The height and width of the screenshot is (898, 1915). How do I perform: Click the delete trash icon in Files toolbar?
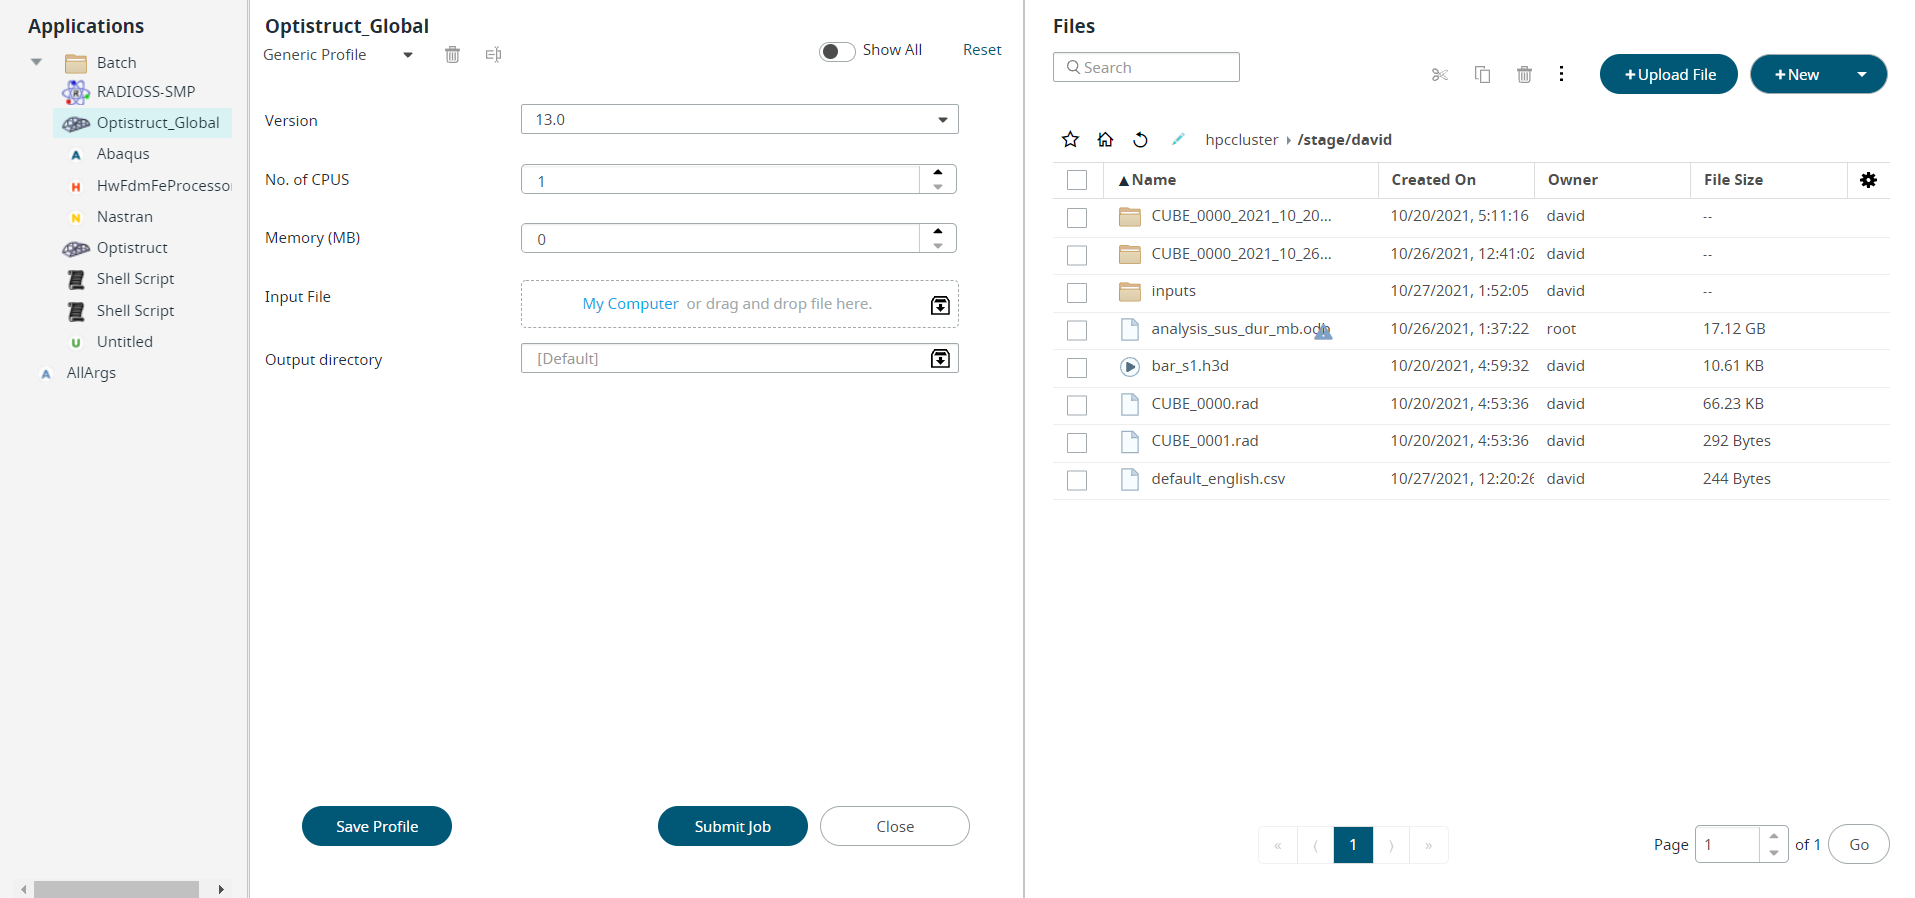click(1524, 75)
